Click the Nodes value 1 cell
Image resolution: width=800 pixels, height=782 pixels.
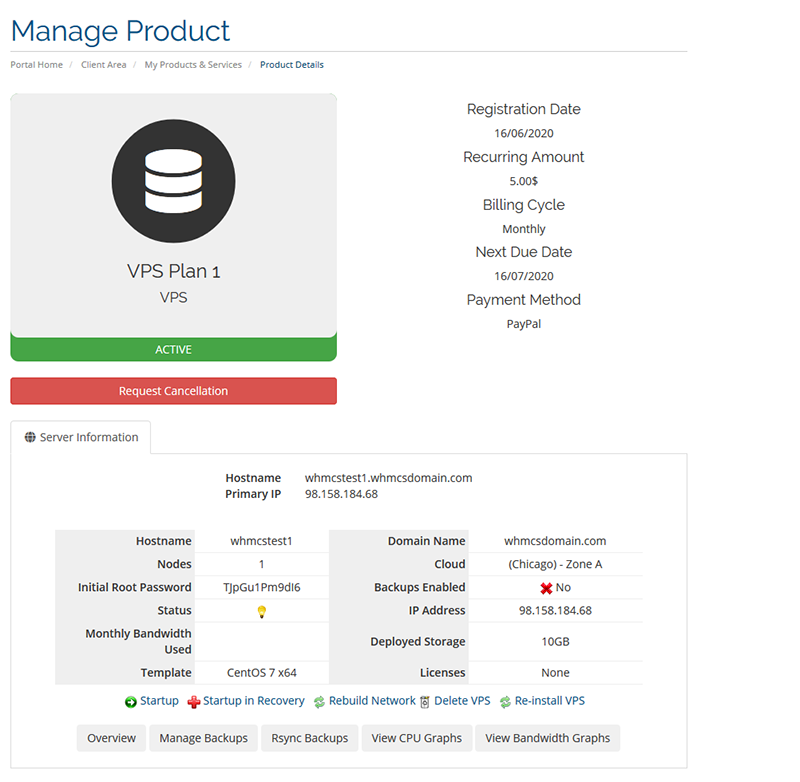[262, 564]
